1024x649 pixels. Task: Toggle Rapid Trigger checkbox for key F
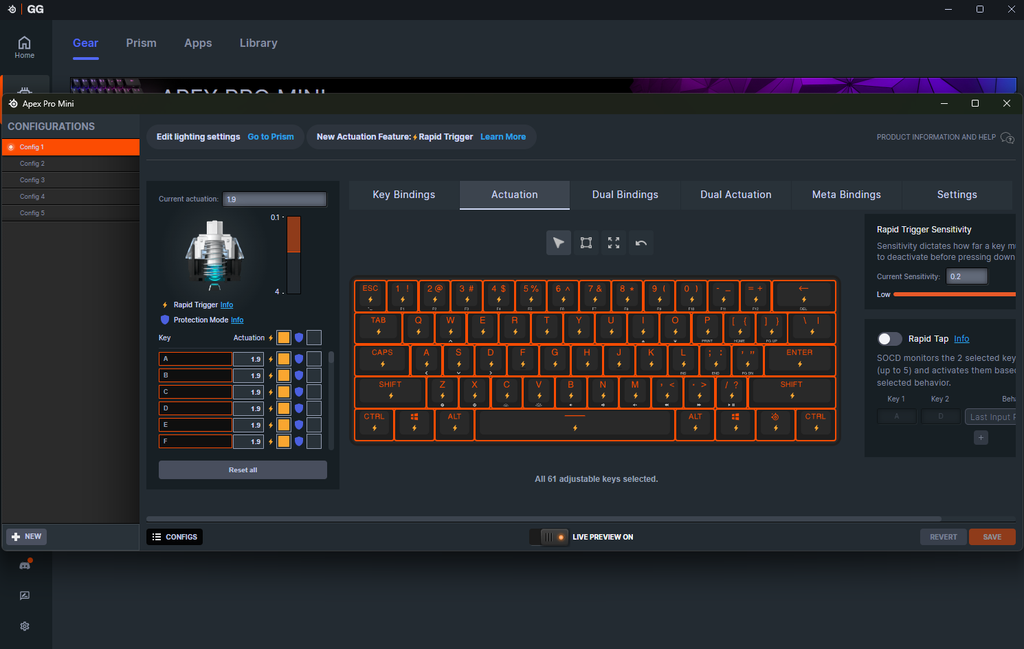click(x=283, y=441)
